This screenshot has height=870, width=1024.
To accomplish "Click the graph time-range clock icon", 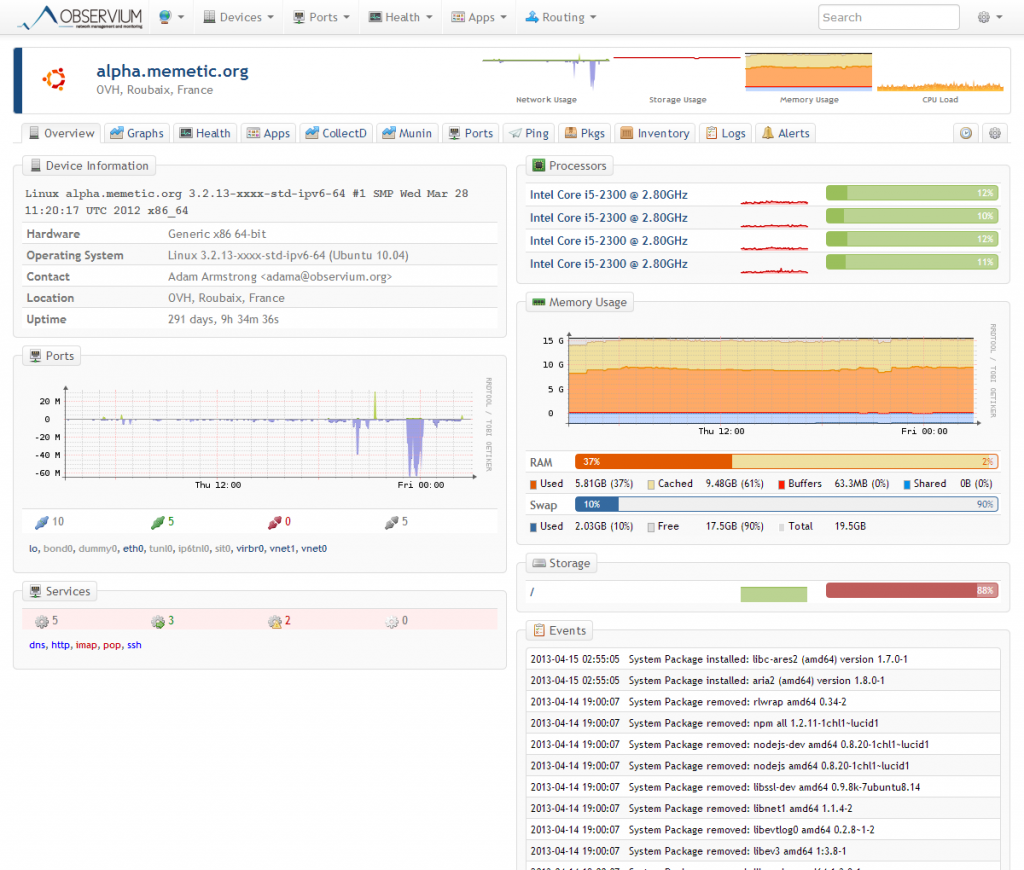I will (x=965, y=132).
